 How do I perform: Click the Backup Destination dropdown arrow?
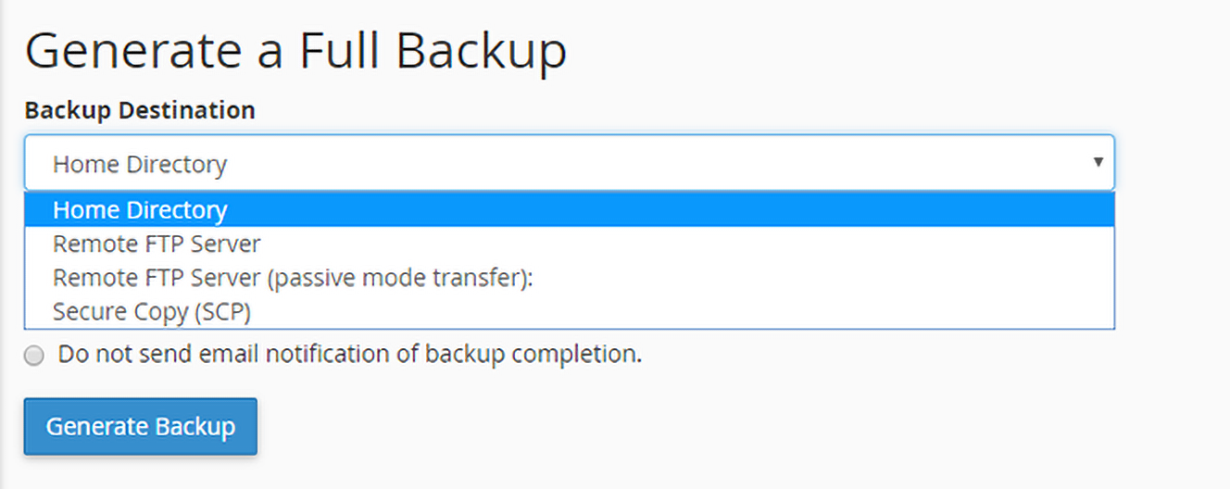click(1097, 163)
